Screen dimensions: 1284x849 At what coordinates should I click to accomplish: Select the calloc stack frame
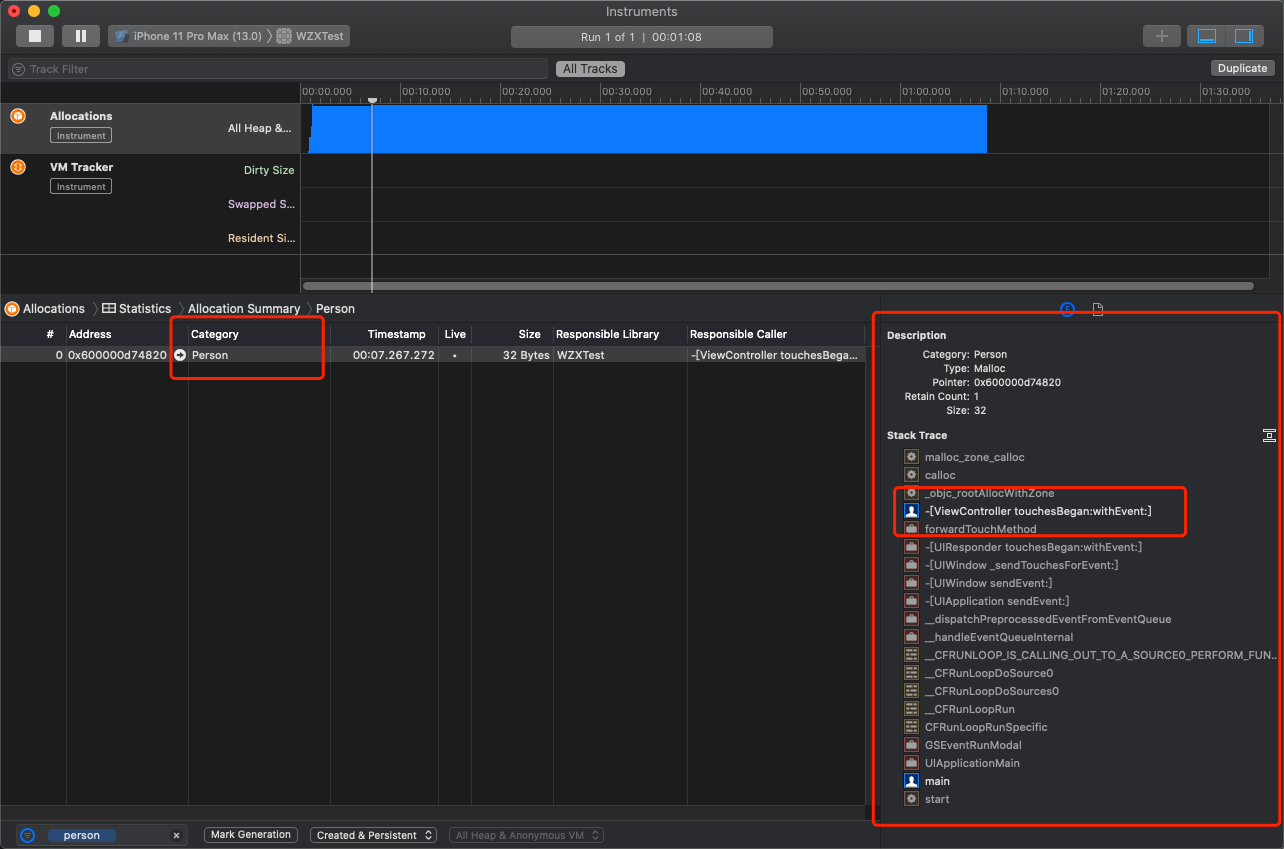coord(940,475)
